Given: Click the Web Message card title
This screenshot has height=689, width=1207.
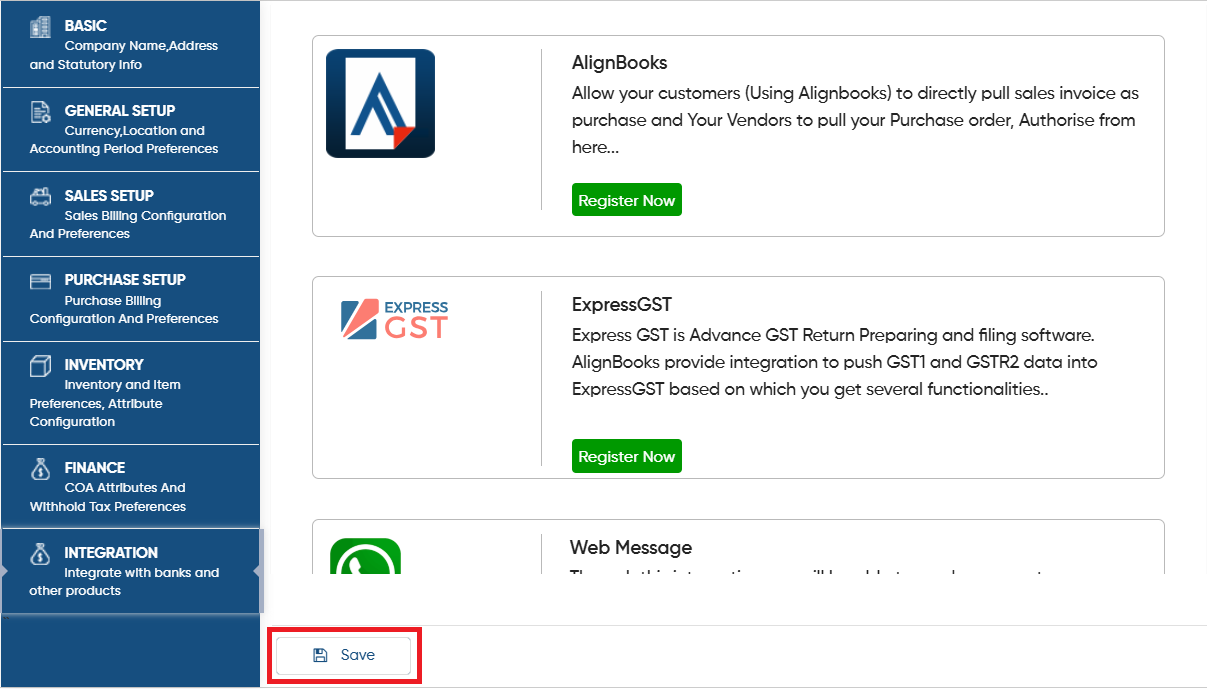Looking at the screenshot, I should tap(631, 548).
